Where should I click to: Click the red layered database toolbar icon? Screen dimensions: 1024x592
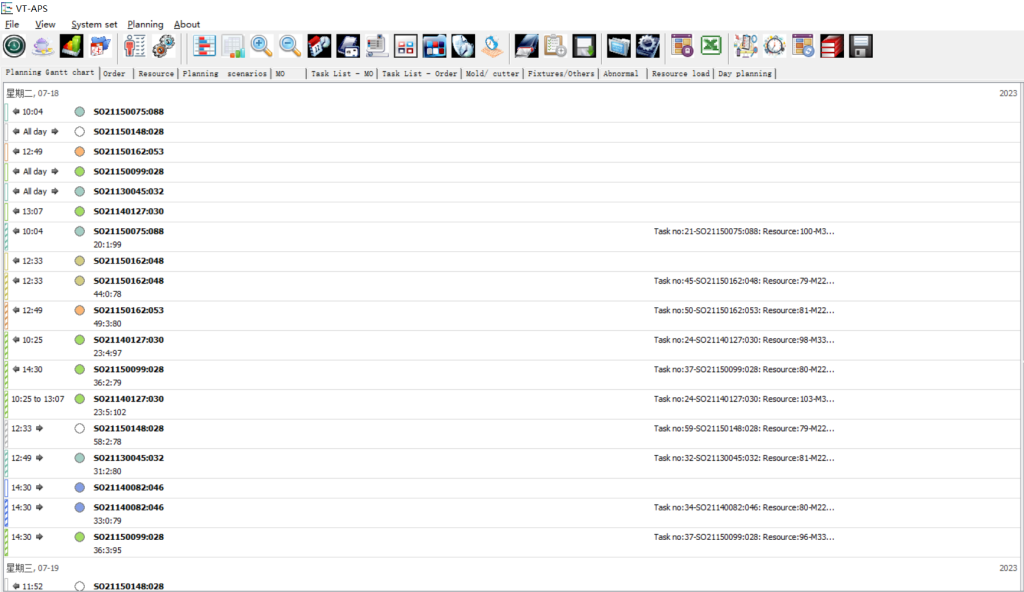(x=831, y=45)
